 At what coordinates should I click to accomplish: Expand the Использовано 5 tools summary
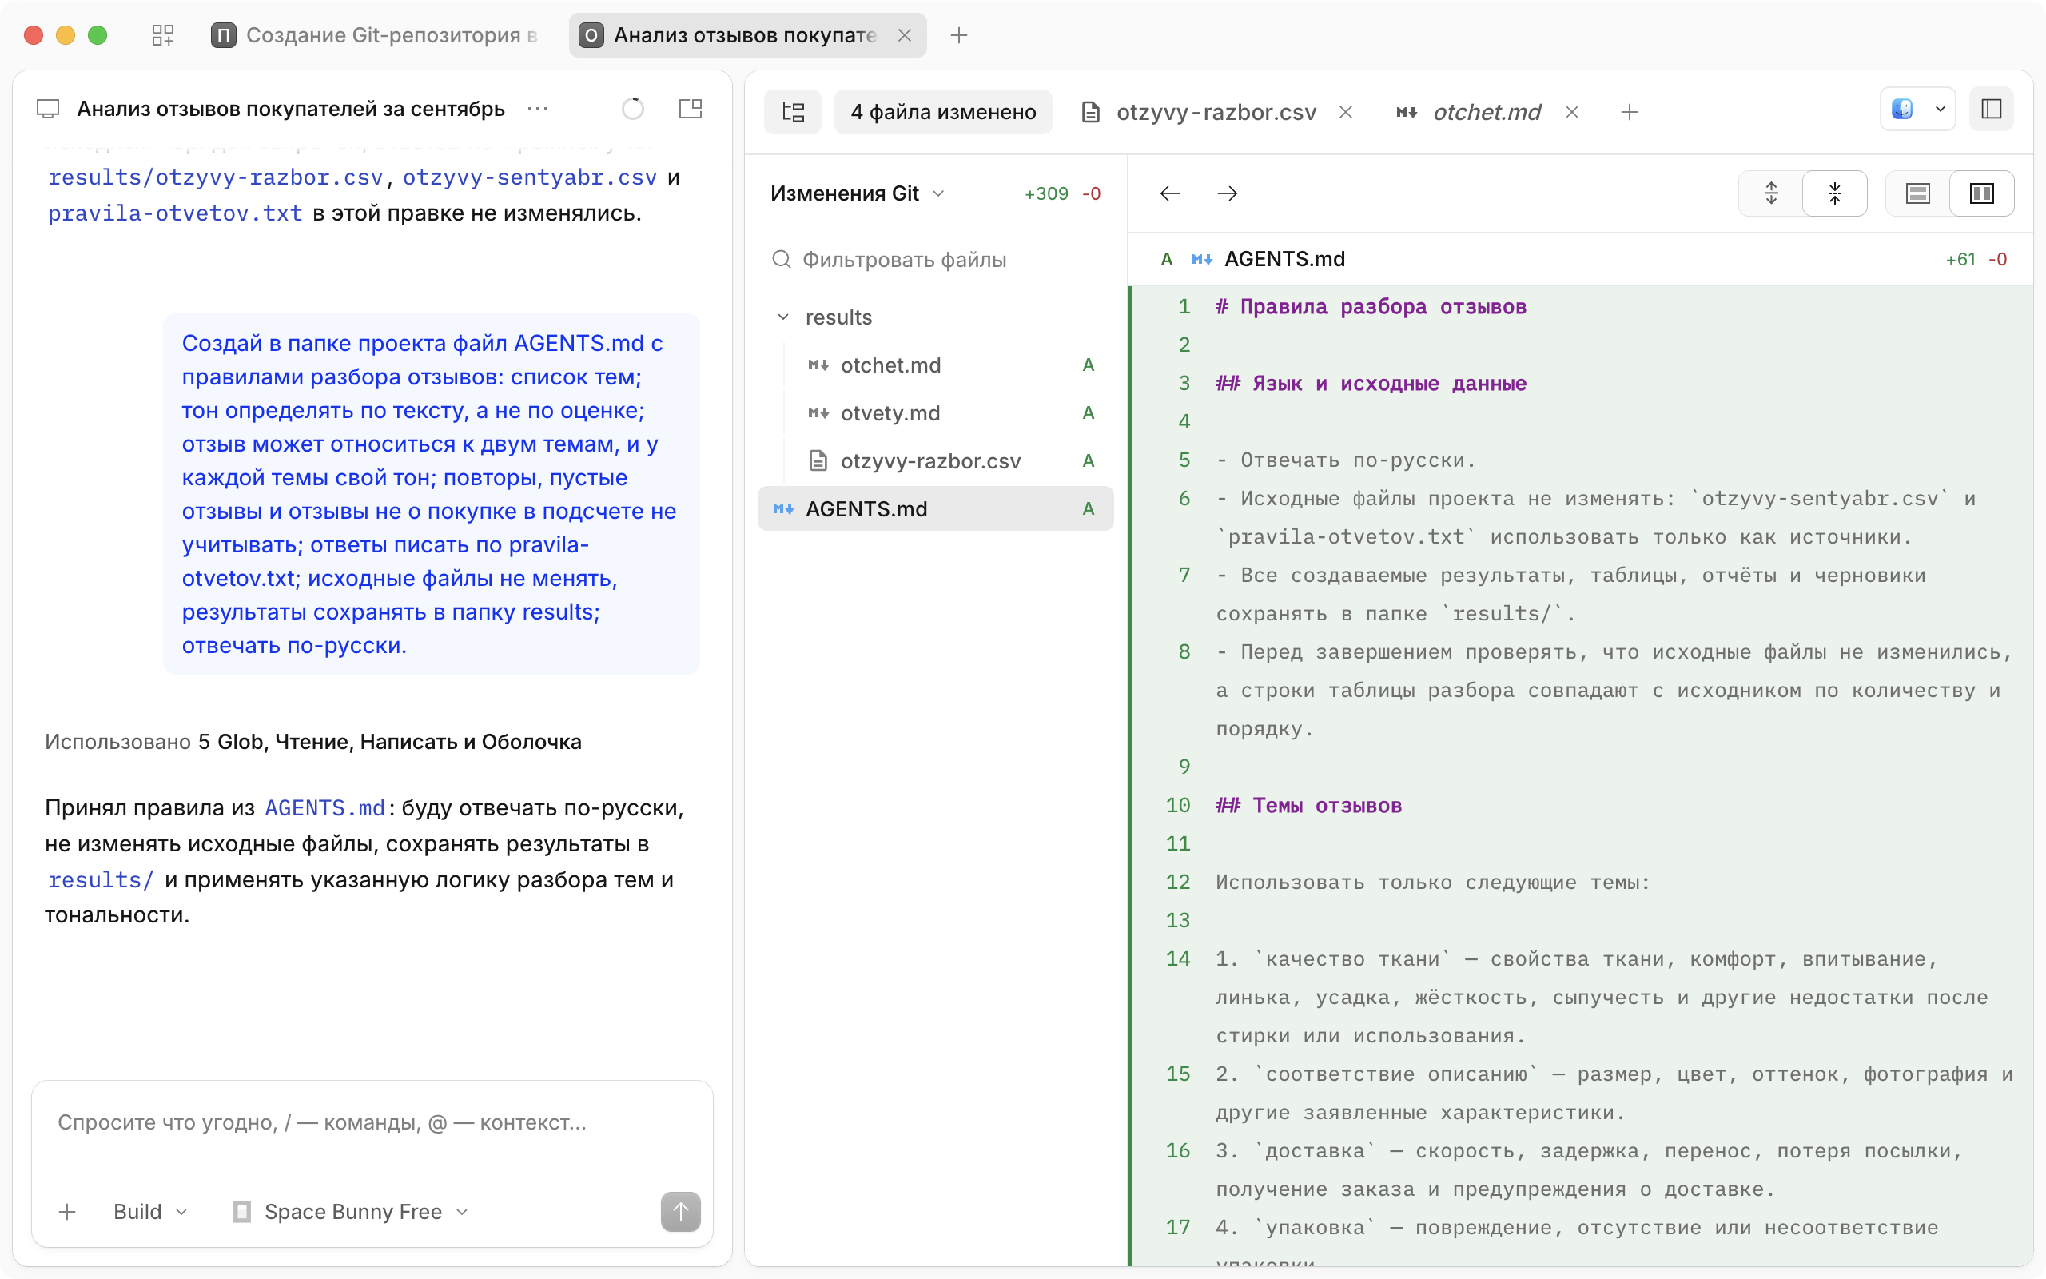click(x=313, y=742)
